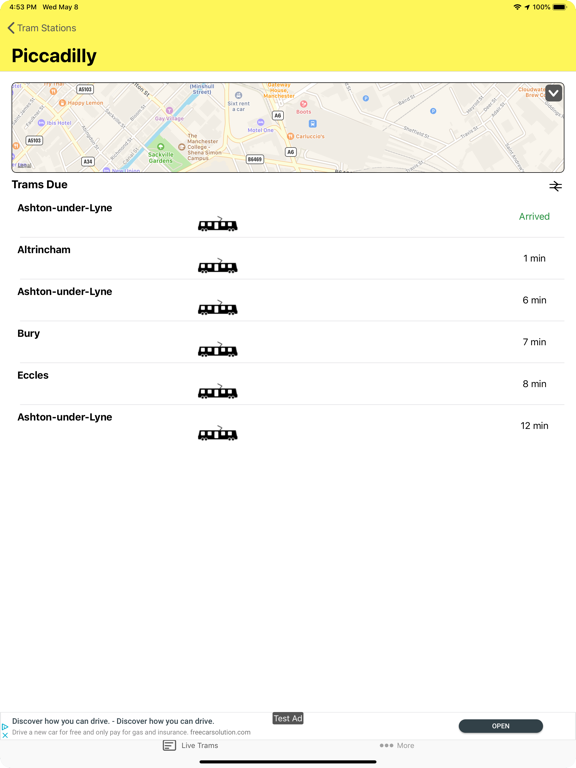576x768 pixels.
Task: Tap the 7 min arrival time
Action: pyautogui.click(x=534, y=342)
